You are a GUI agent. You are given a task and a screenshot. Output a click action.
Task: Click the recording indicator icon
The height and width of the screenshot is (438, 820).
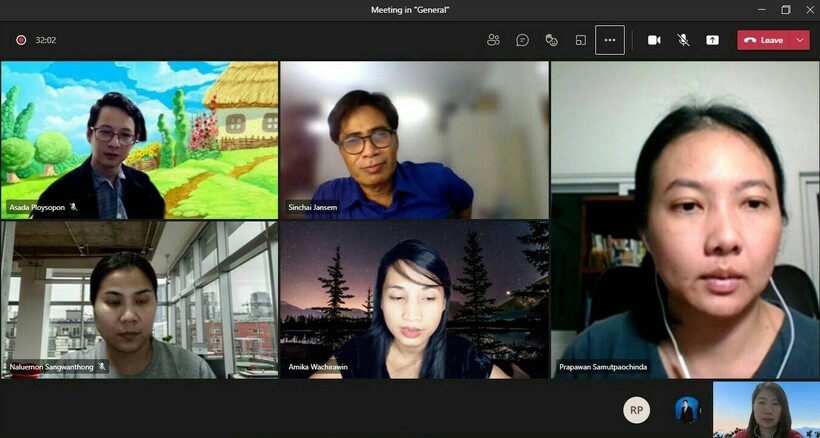pyautogui.click(x=21, y=40)
